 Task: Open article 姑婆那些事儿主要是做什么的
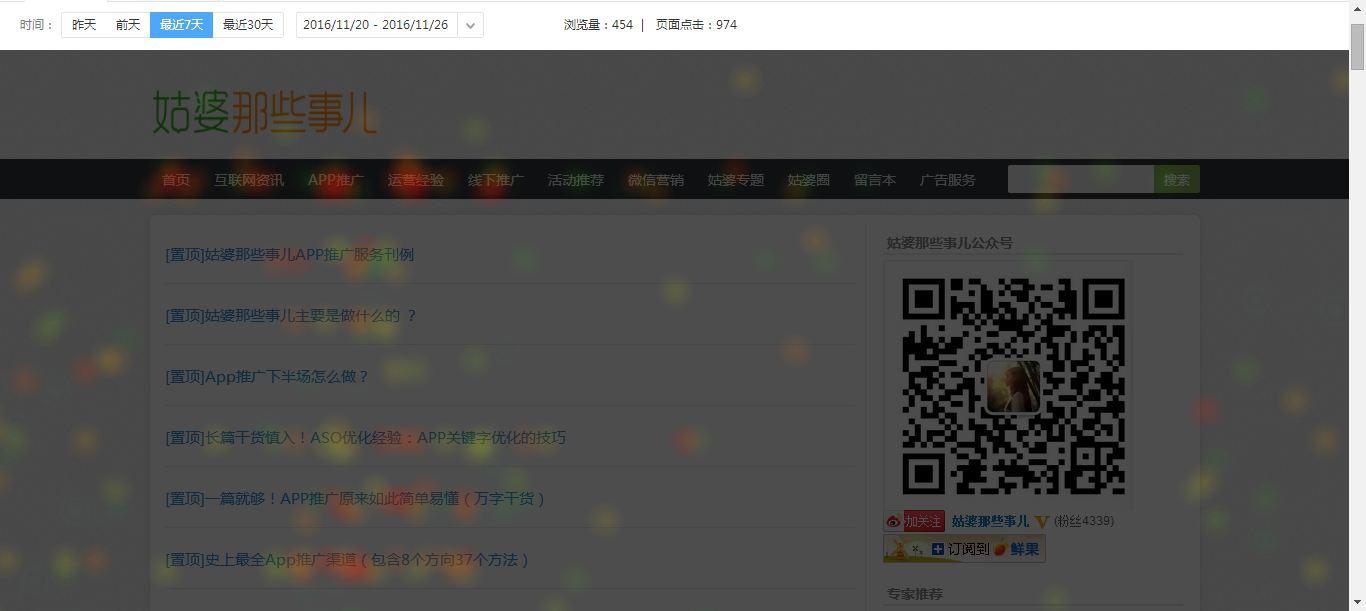(291, 315)
